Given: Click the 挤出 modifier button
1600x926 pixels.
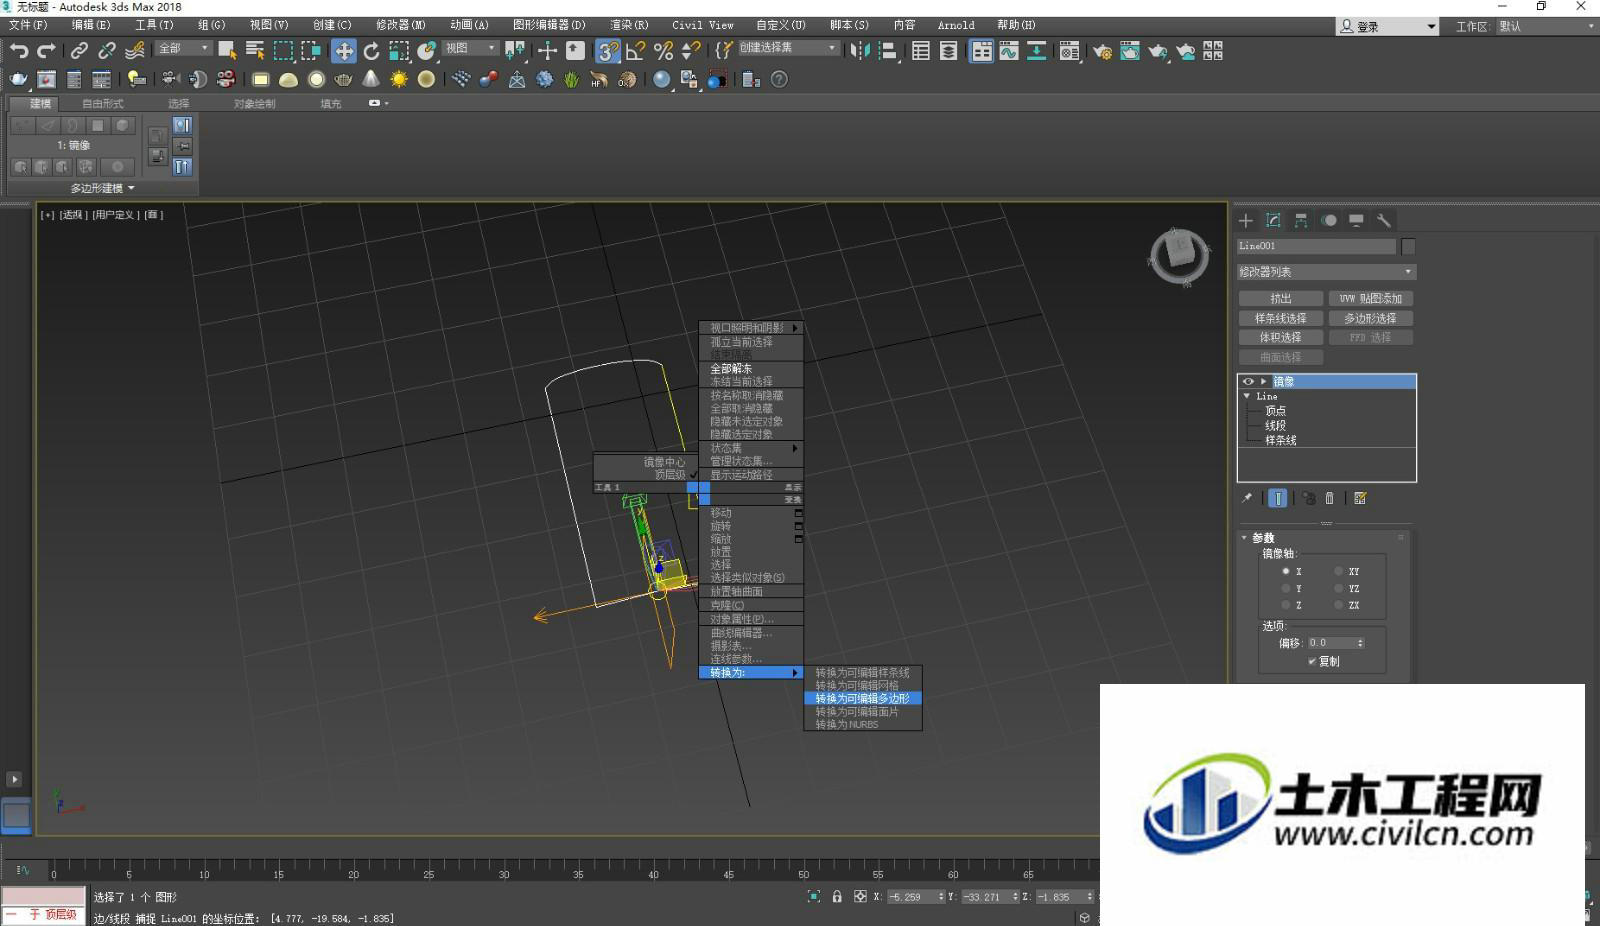Looking at the screenshot, I should (x=1280, y=298).
